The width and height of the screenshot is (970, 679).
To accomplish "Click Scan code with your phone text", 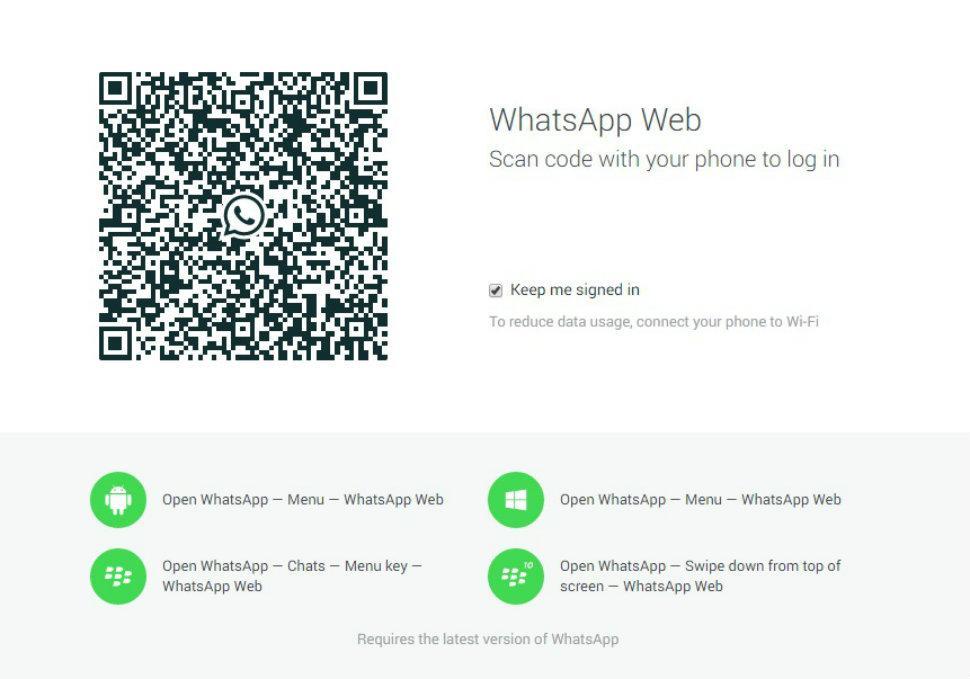I will pos(664,160).
